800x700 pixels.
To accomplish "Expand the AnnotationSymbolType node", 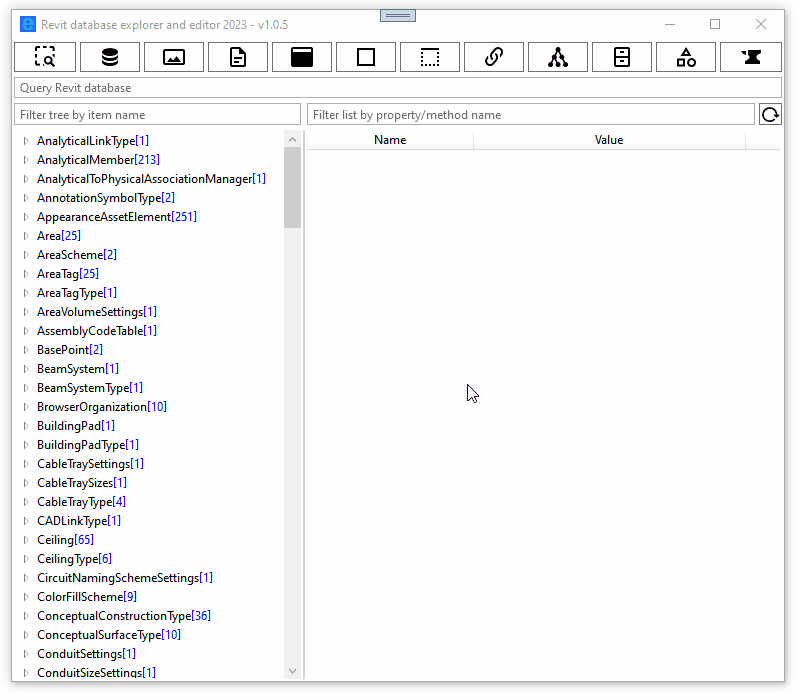I will pyautogui.click(x=26, y=198).
